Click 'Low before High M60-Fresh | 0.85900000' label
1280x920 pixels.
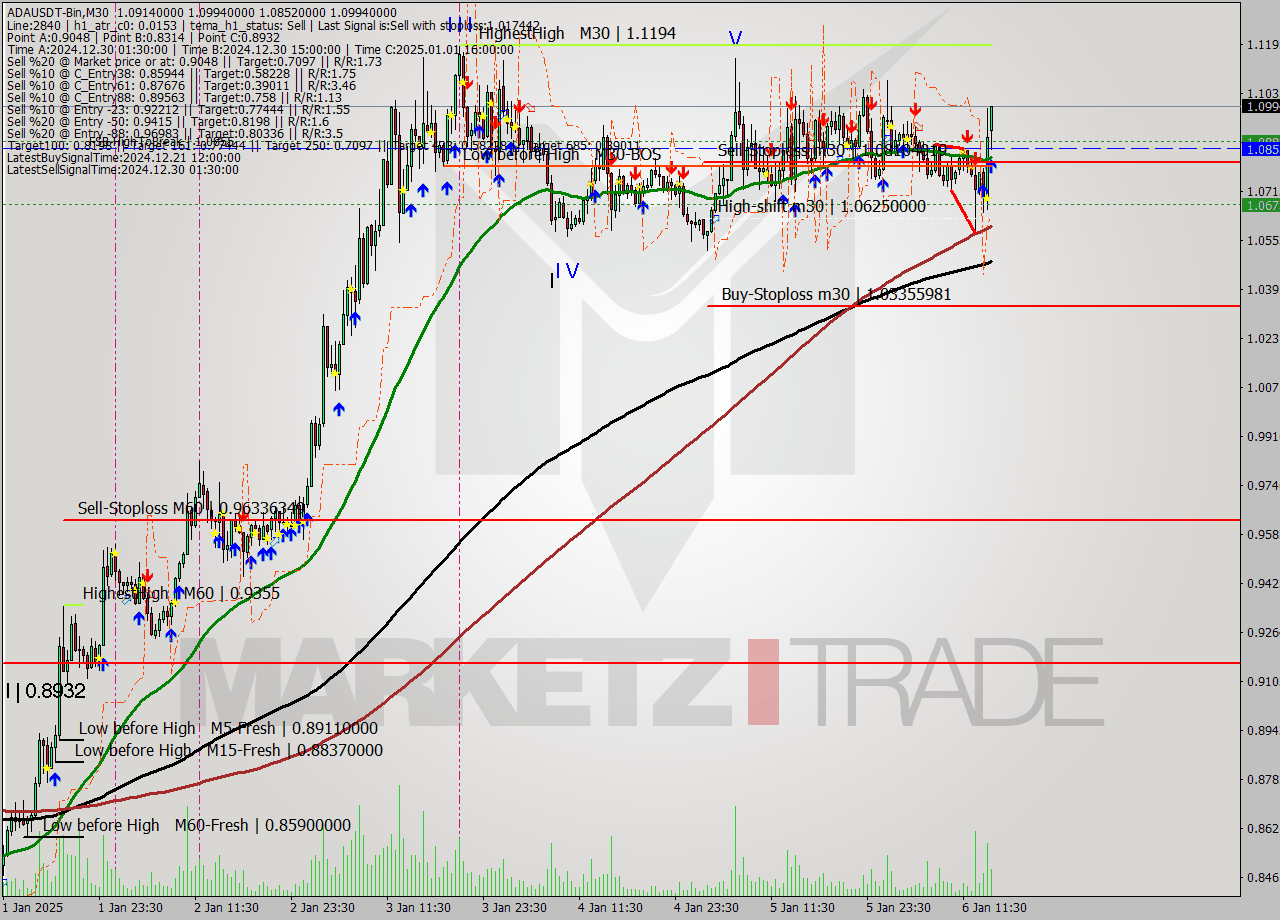click(197, 825)
